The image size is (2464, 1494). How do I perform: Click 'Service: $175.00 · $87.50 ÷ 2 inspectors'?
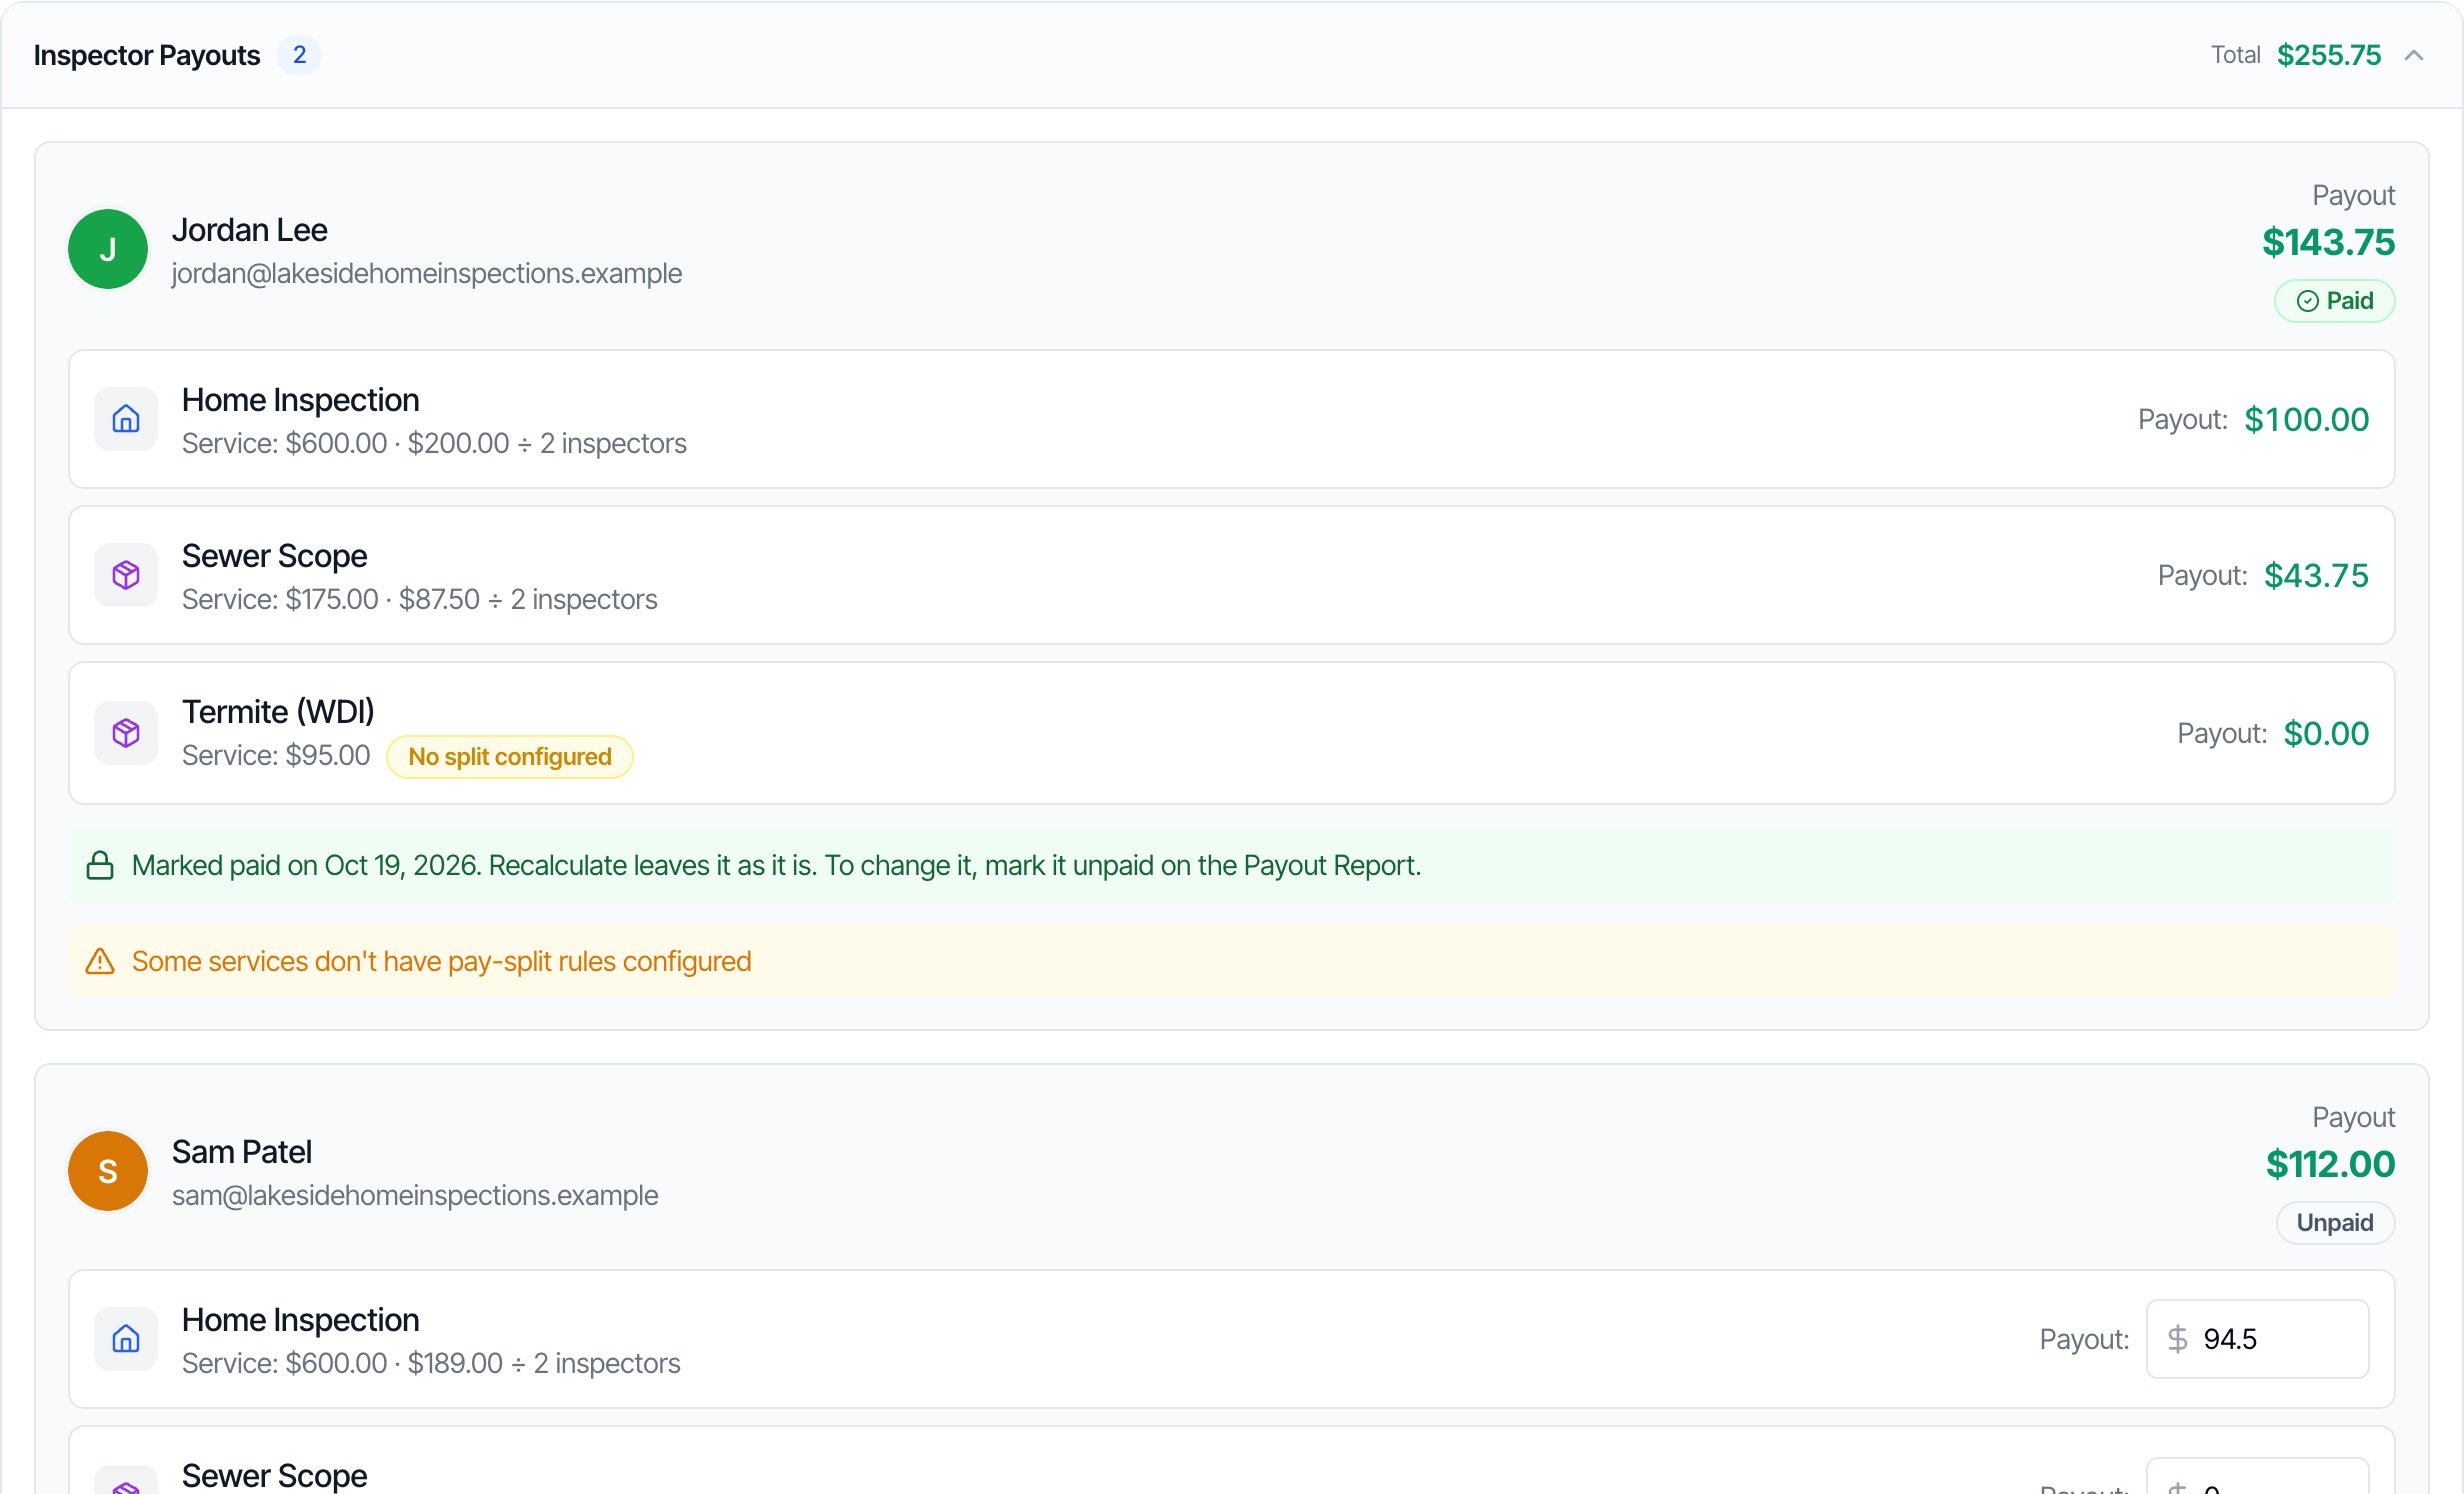coord(420,599)
